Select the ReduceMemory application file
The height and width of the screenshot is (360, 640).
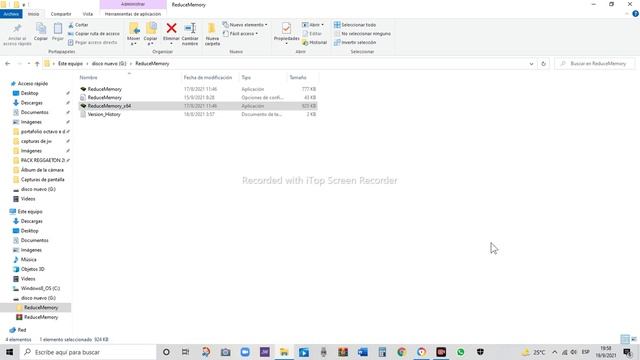point(198,89)
